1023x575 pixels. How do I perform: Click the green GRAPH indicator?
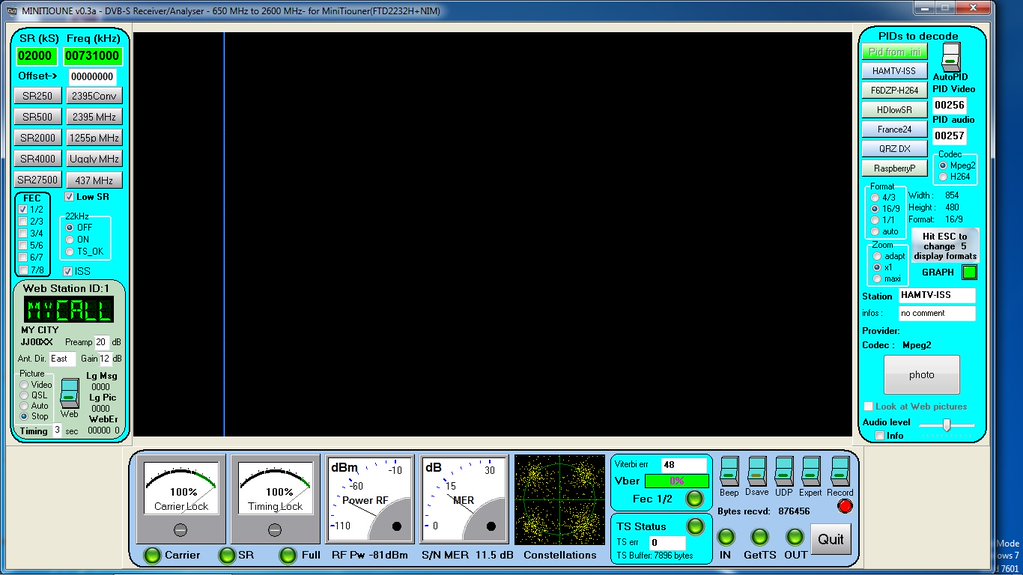(x=968, y=272)
